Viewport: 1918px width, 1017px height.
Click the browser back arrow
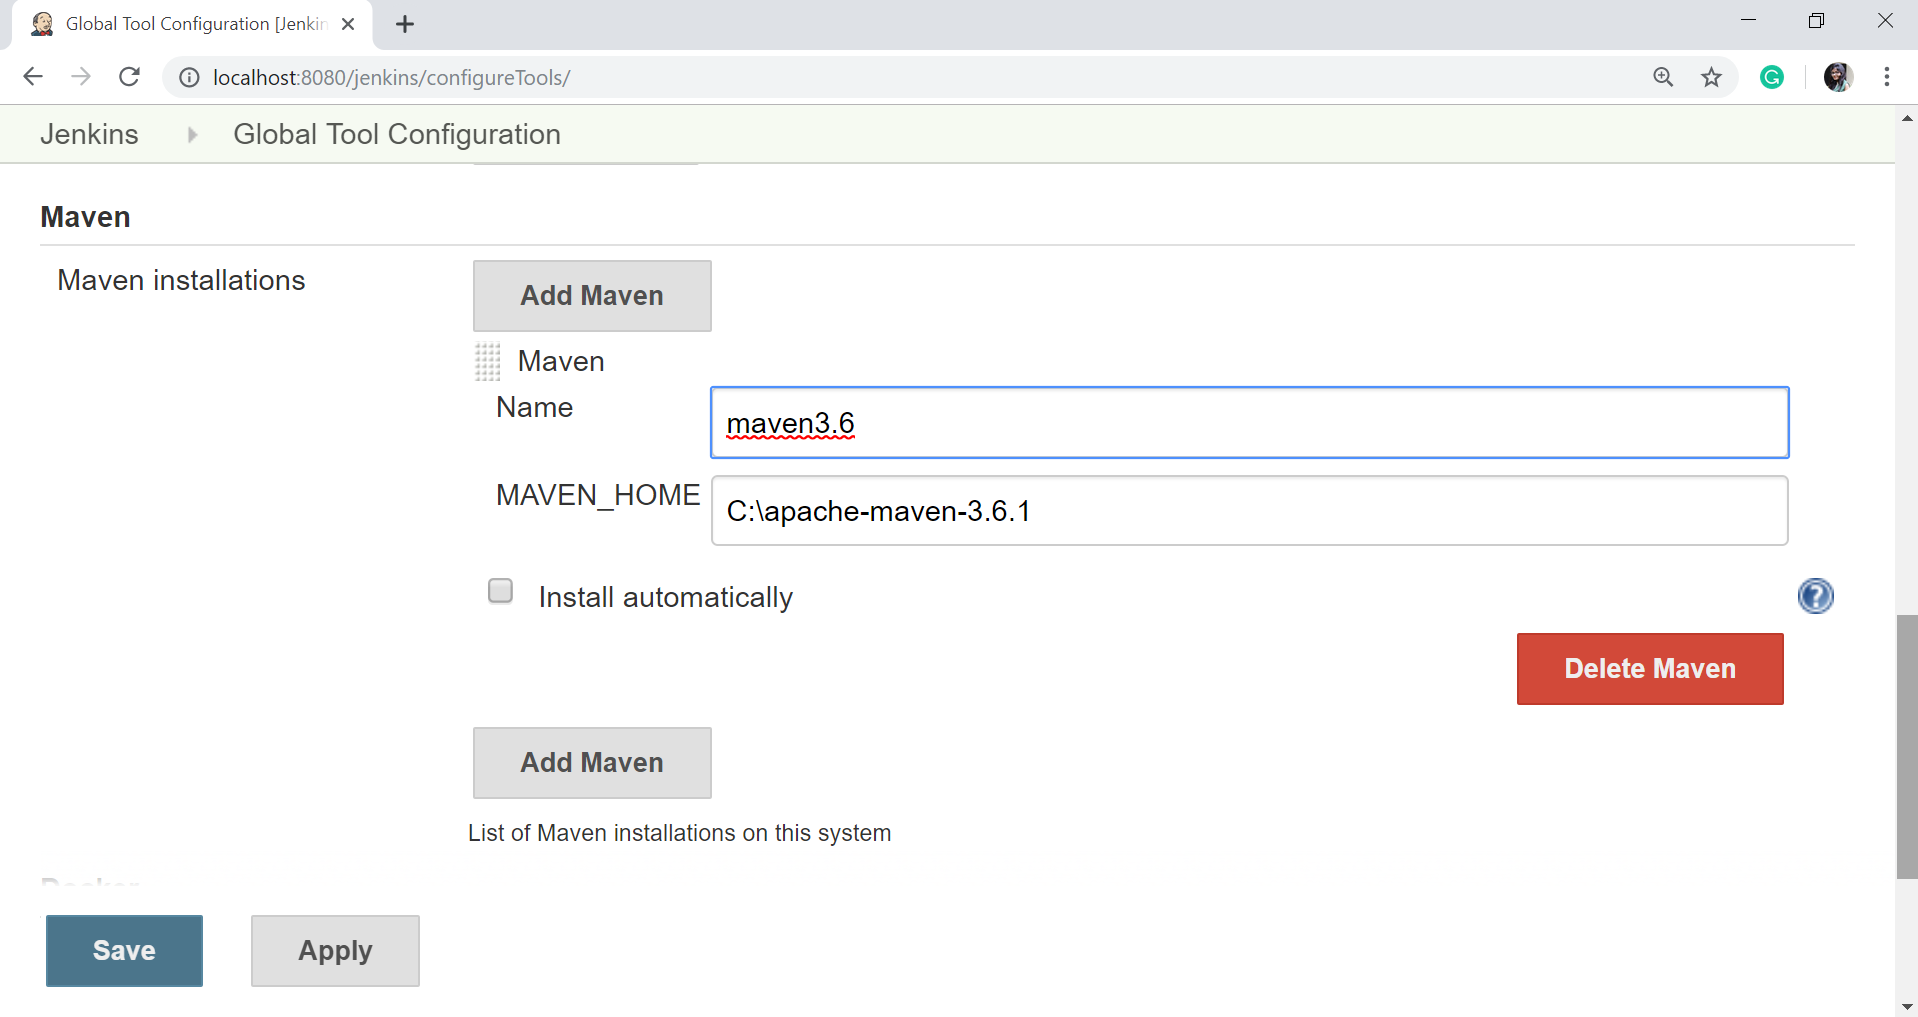point(33,77)
